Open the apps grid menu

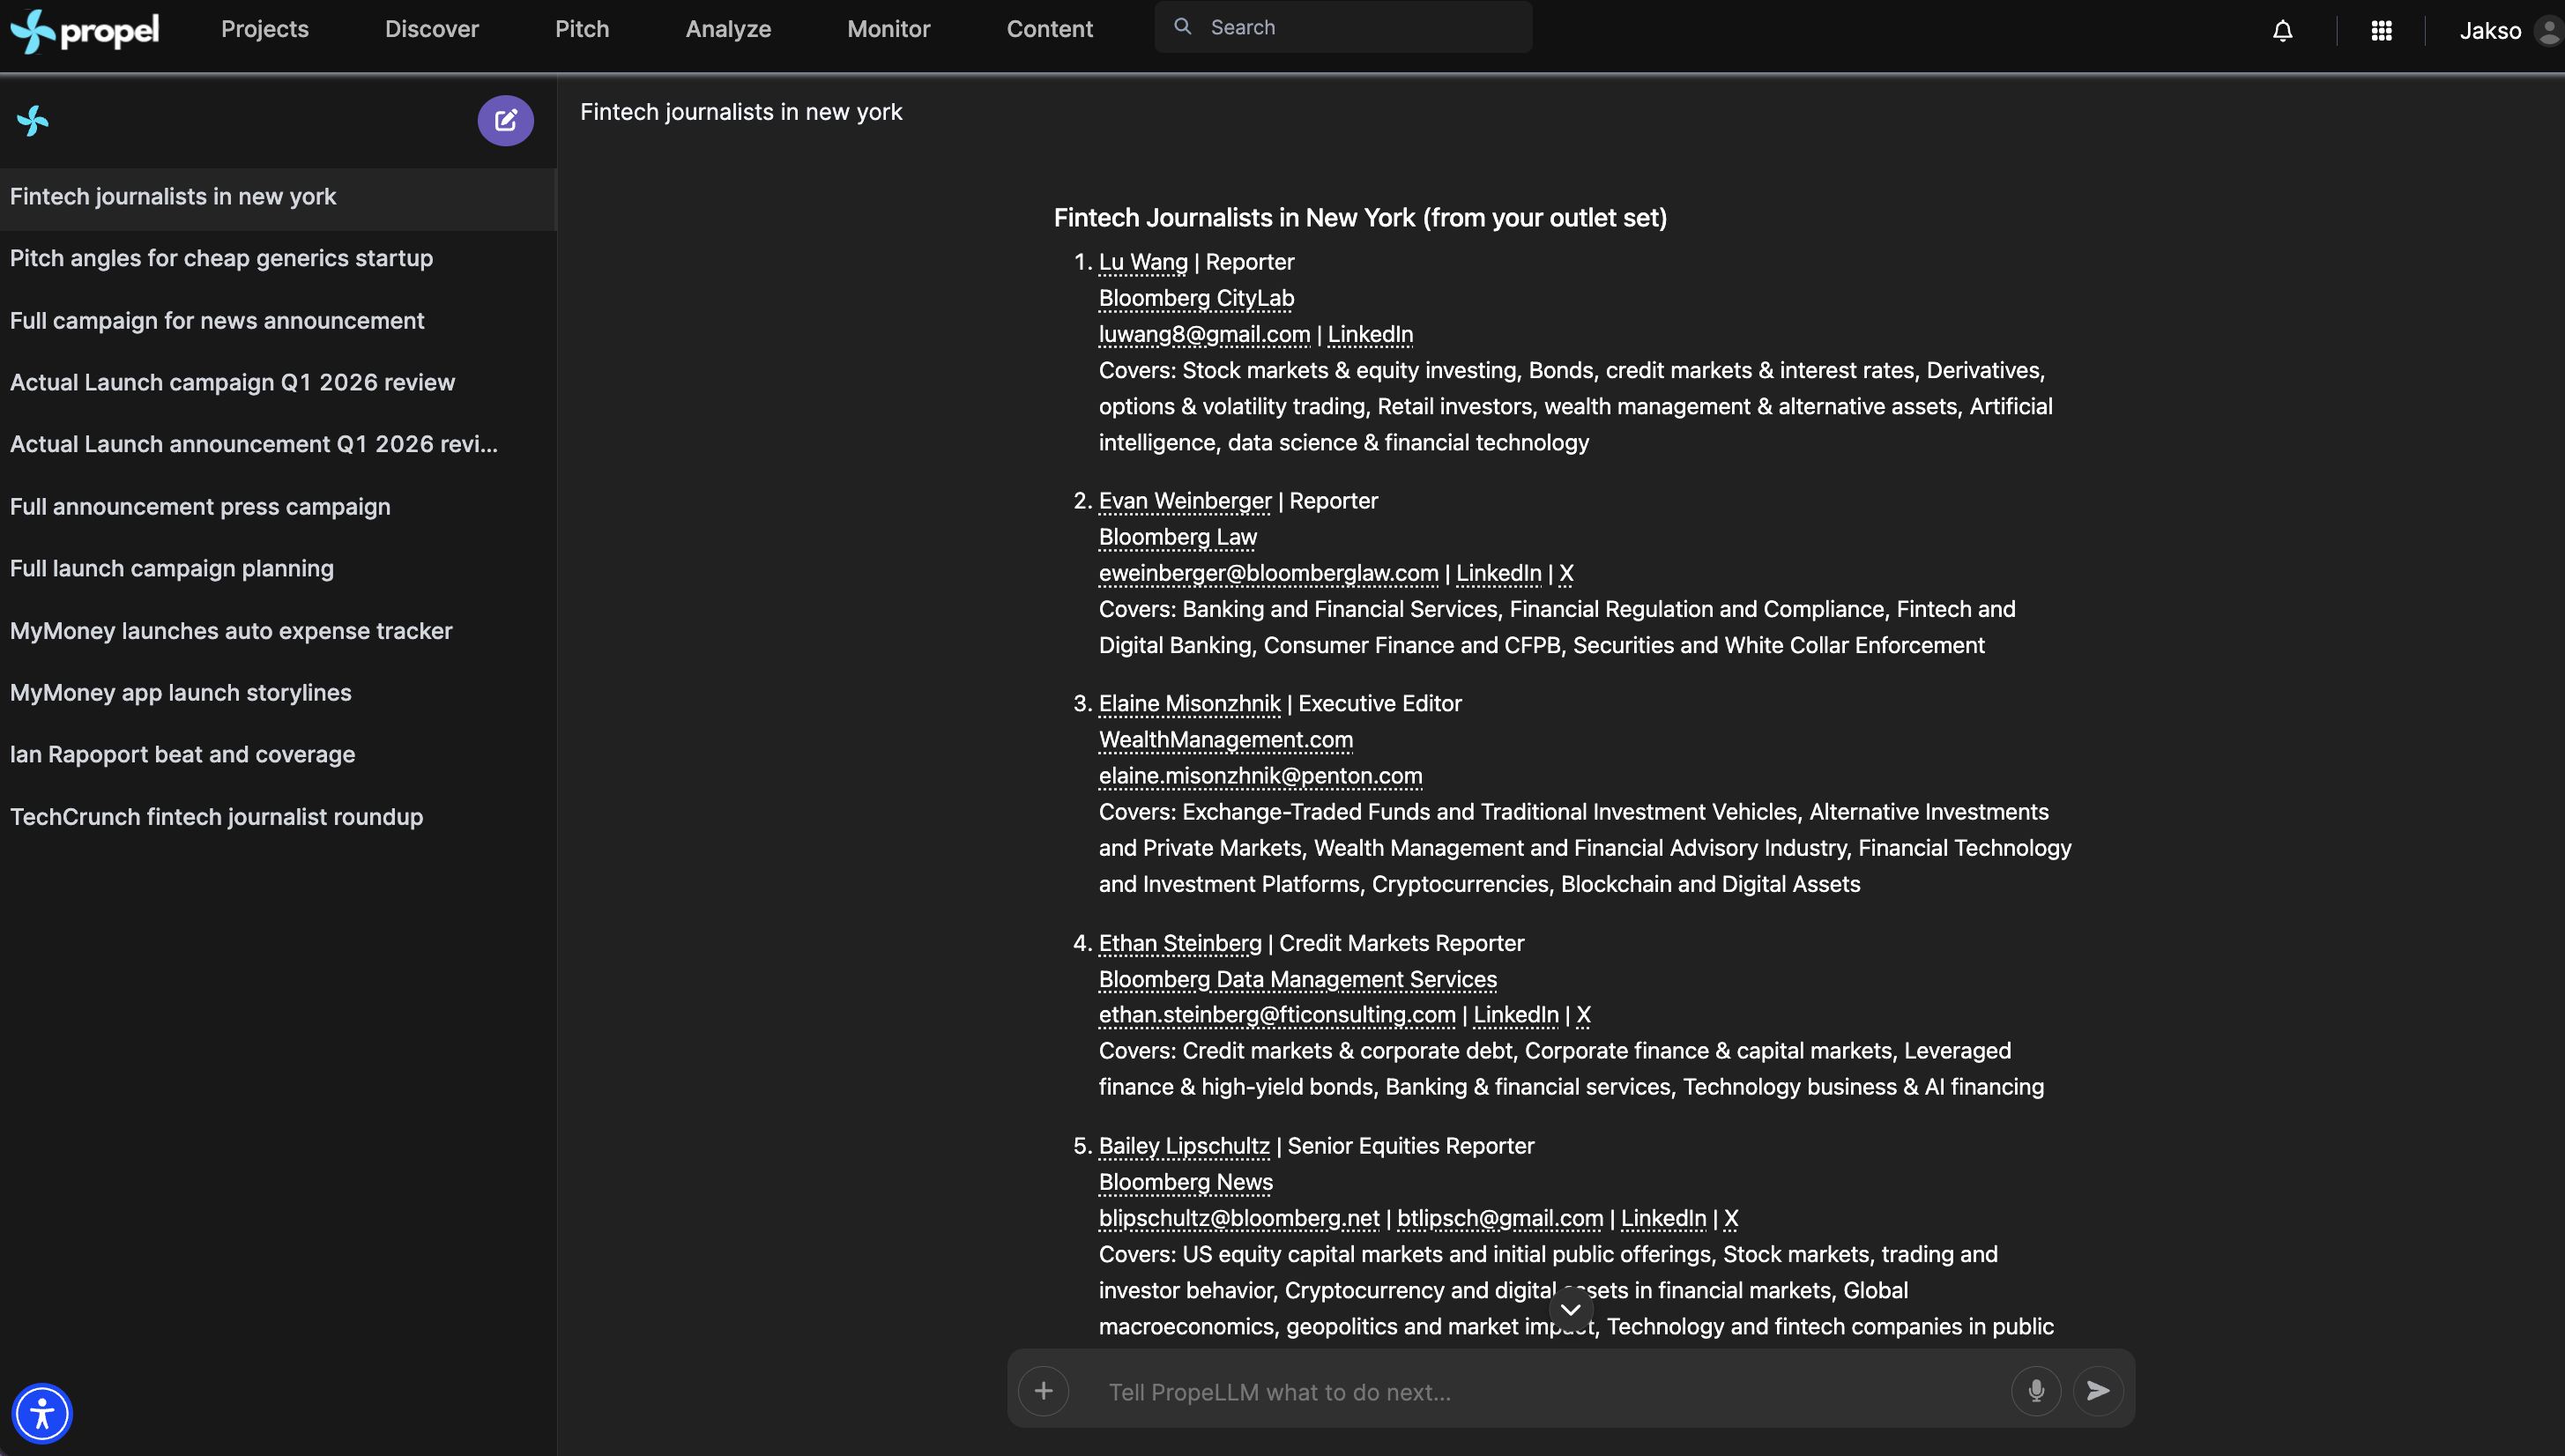(x=2381, y=31)
